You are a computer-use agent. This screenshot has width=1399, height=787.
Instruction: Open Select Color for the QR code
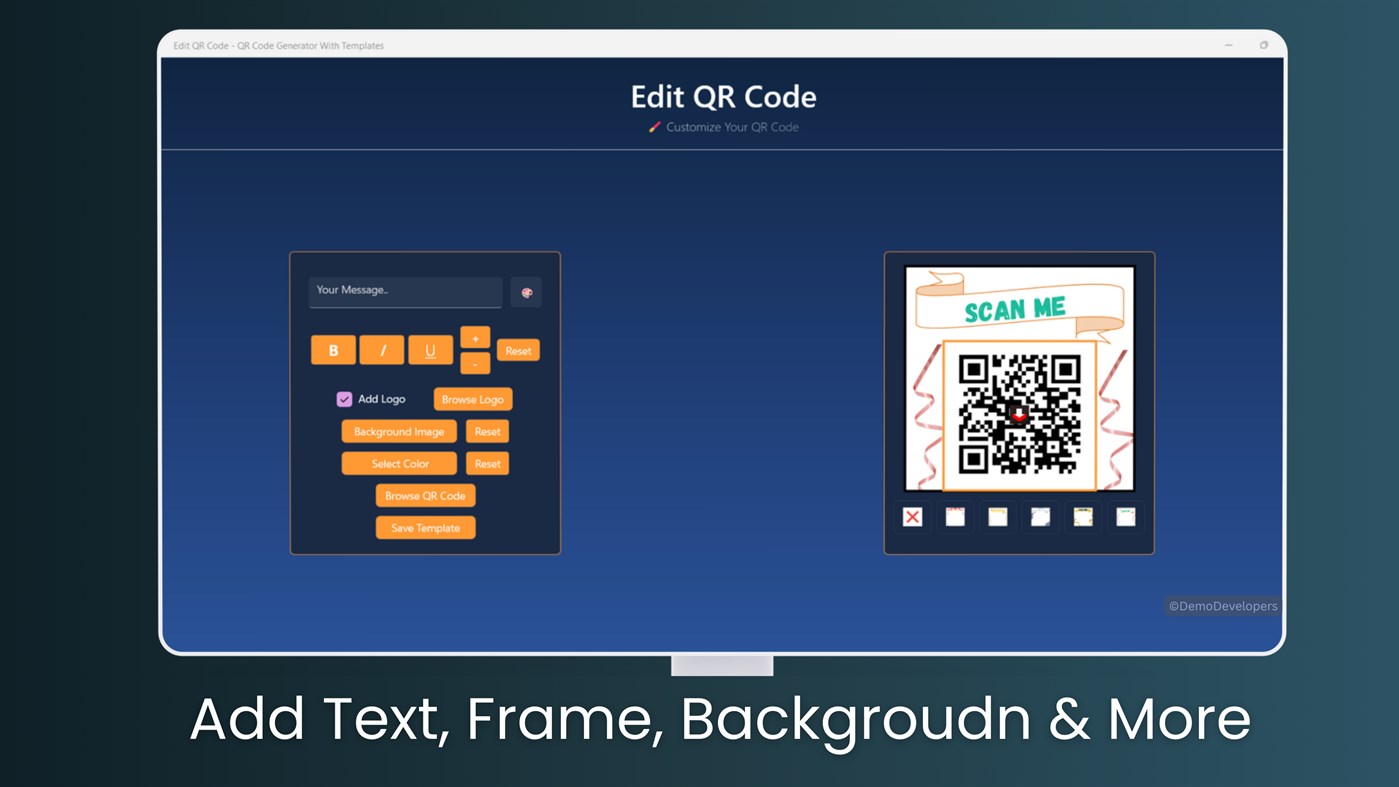tap(398, 463)
